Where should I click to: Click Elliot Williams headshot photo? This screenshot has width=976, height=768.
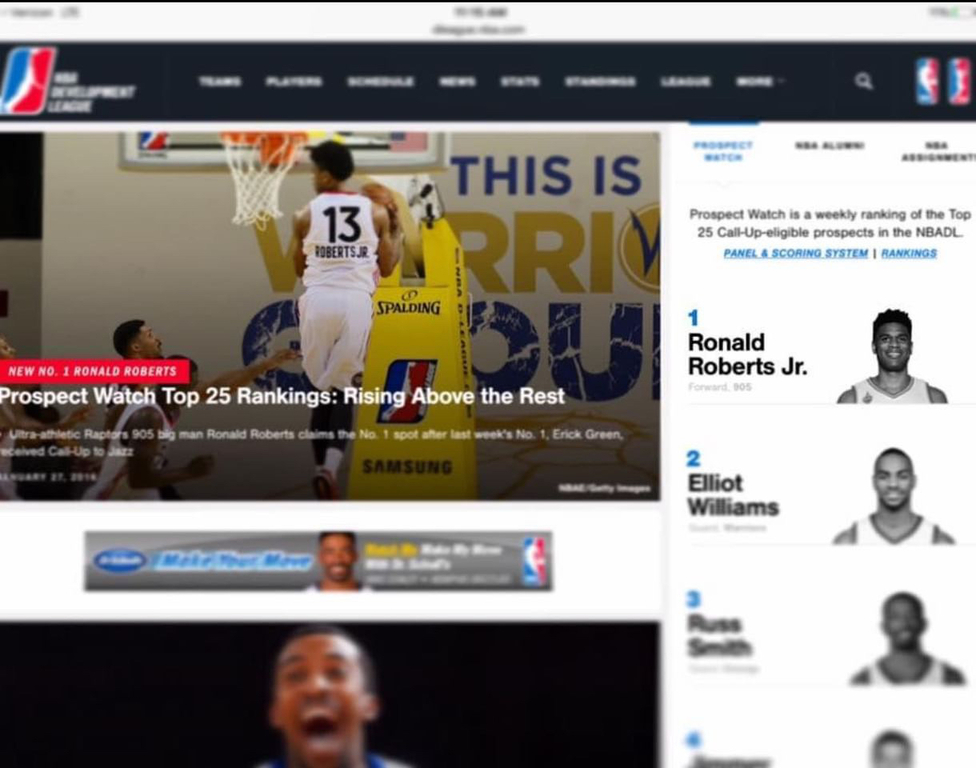point(894,496)
